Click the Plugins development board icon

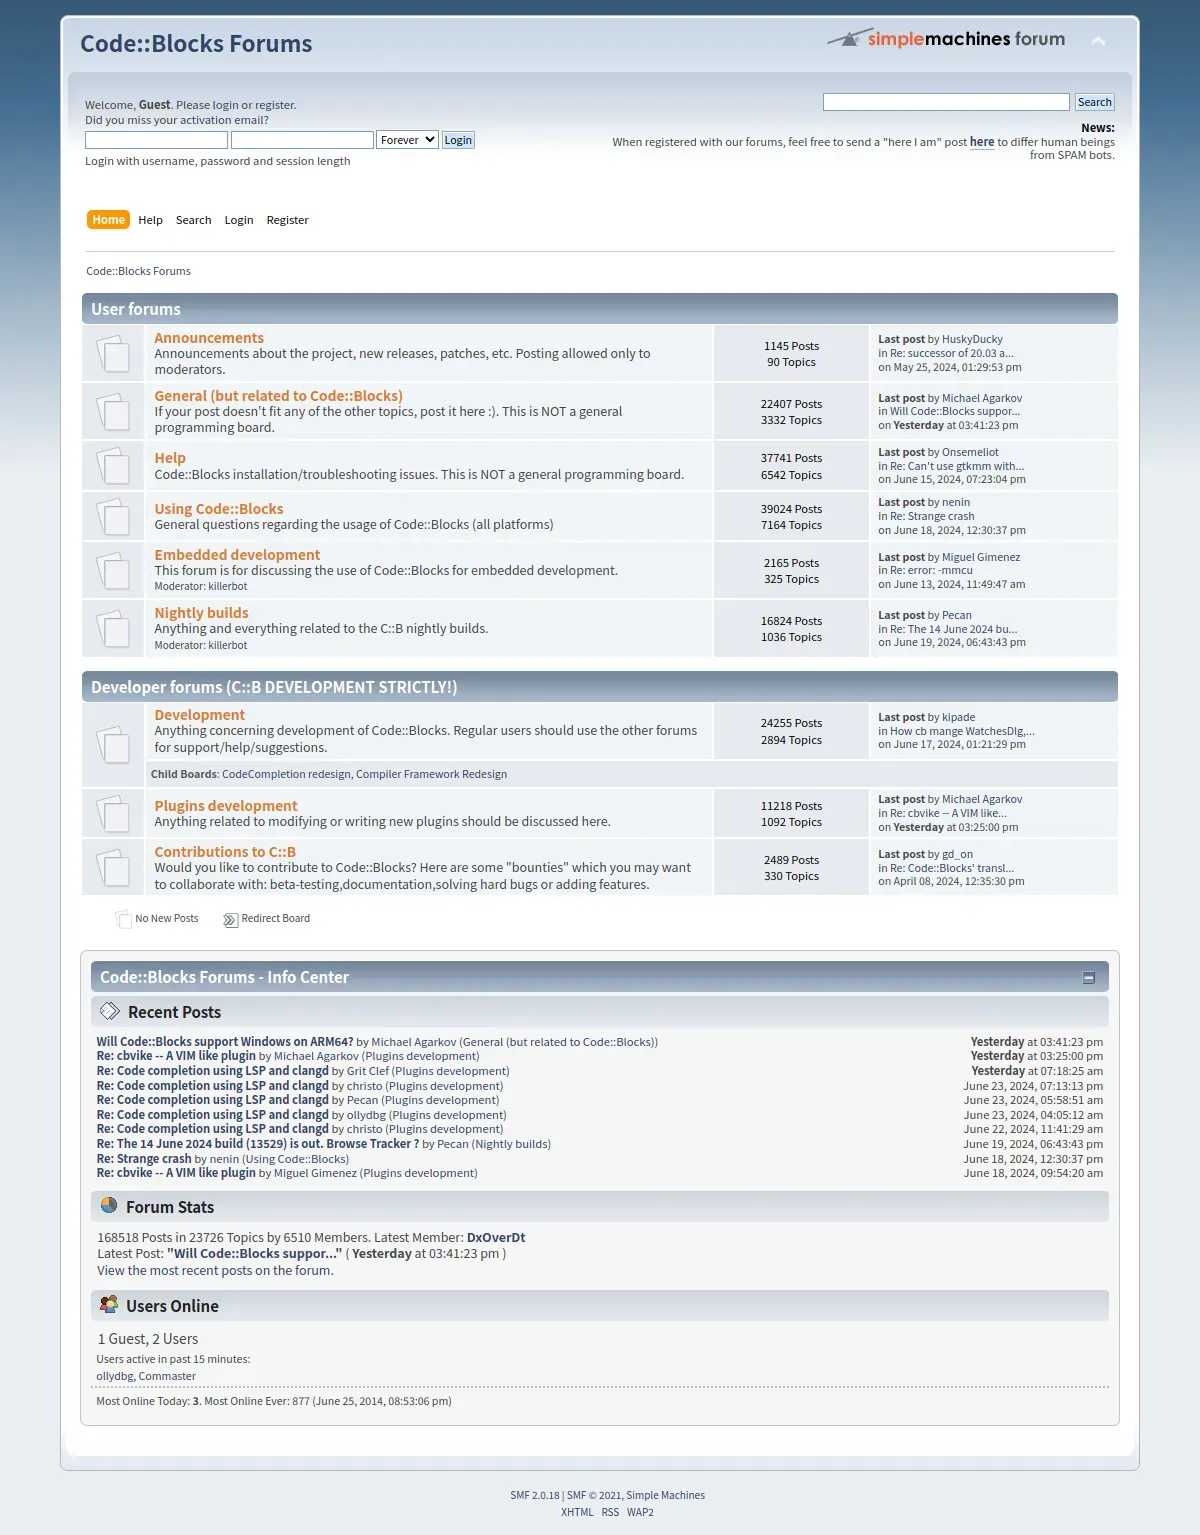tap(113, 813)
